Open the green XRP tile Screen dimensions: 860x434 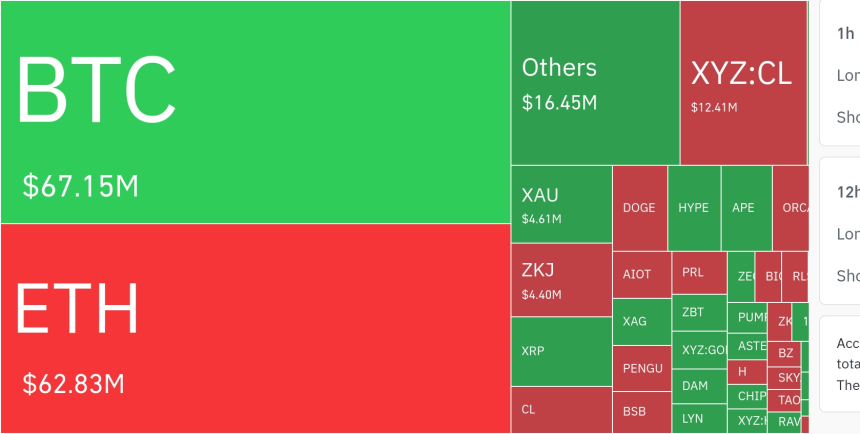coord(561,351)
